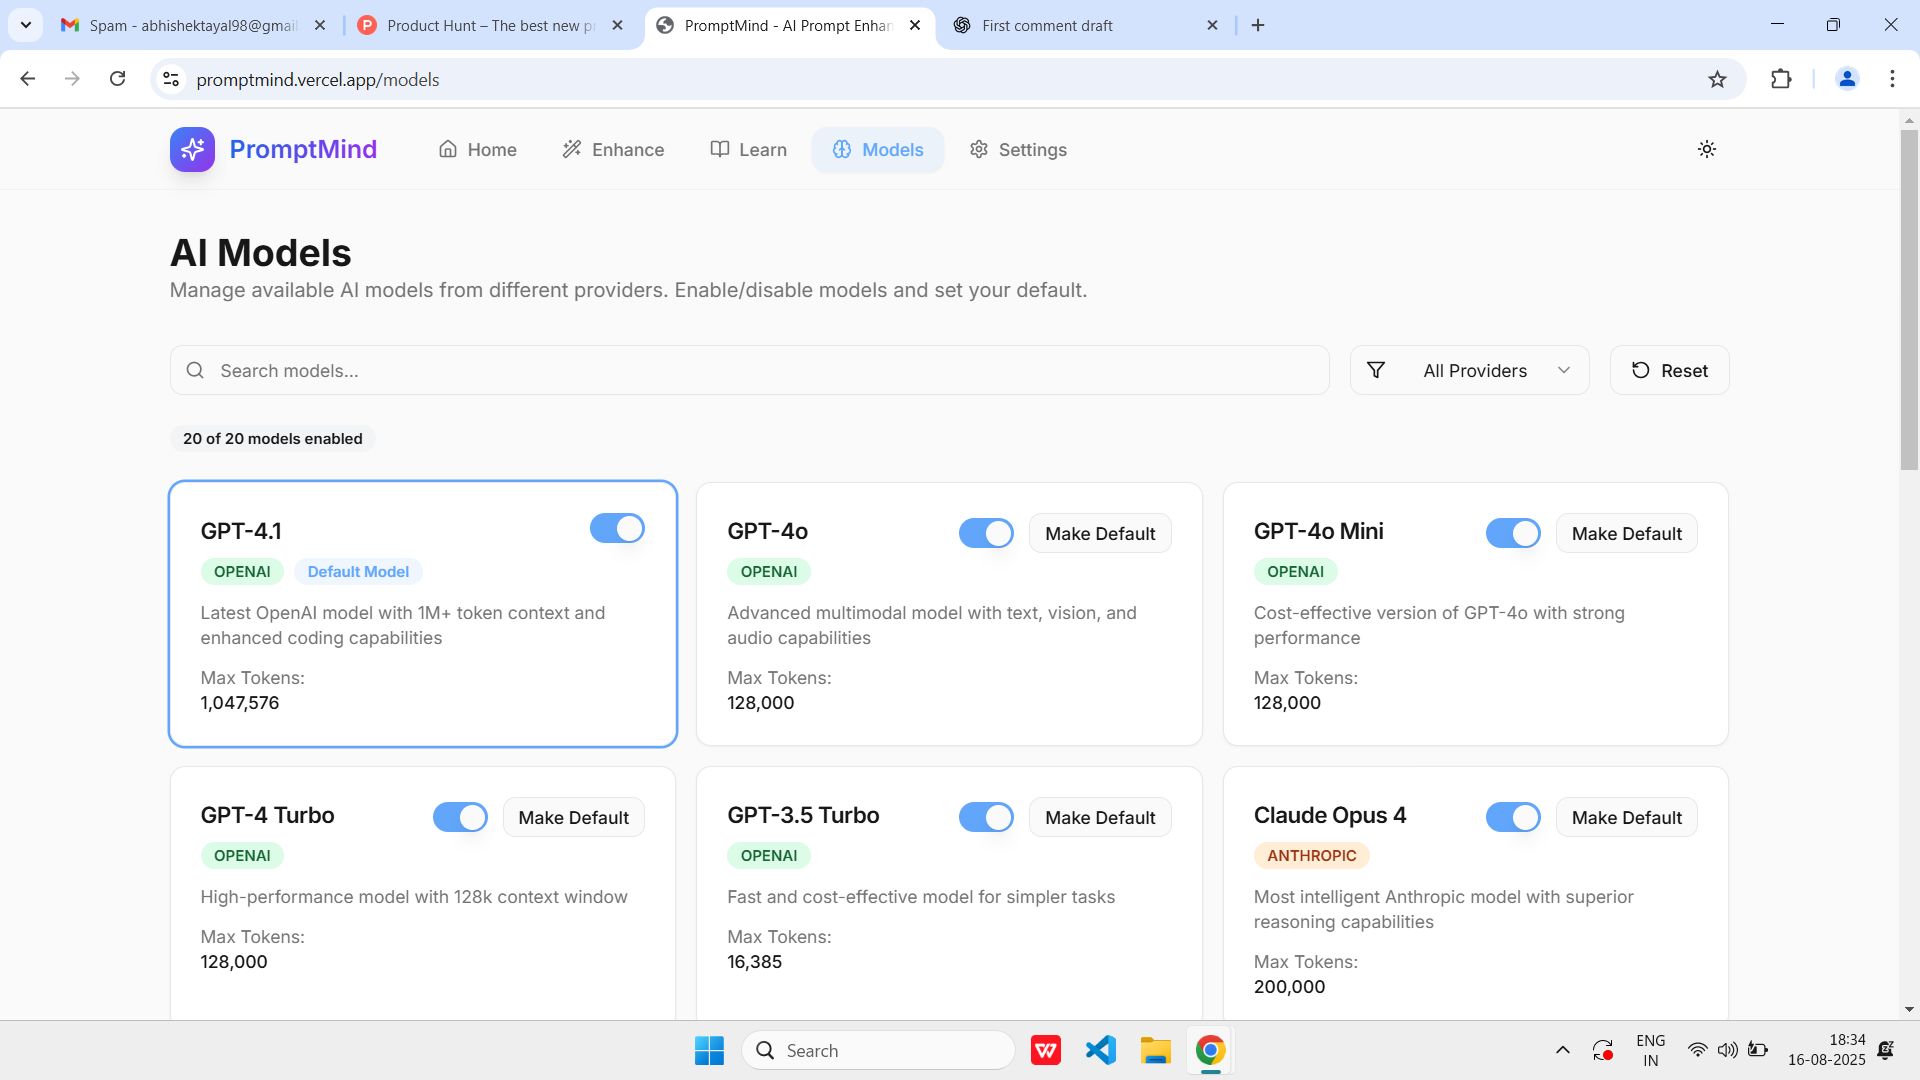The height and width of the screenshot is (1080, 1920).
Task: Close the First comment draft tab
Action: tap(1212, 25)
